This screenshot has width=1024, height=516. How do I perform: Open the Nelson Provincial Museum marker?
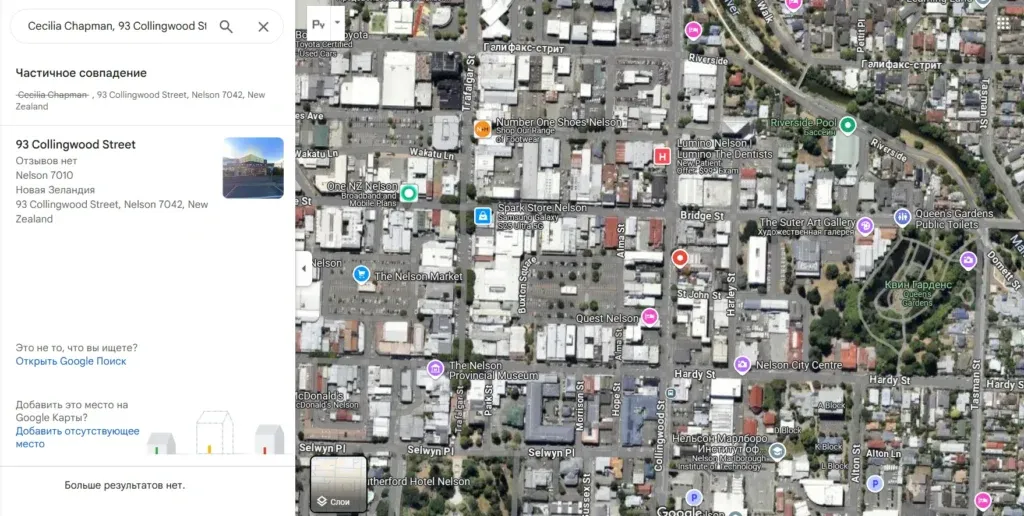coord(436,368)
